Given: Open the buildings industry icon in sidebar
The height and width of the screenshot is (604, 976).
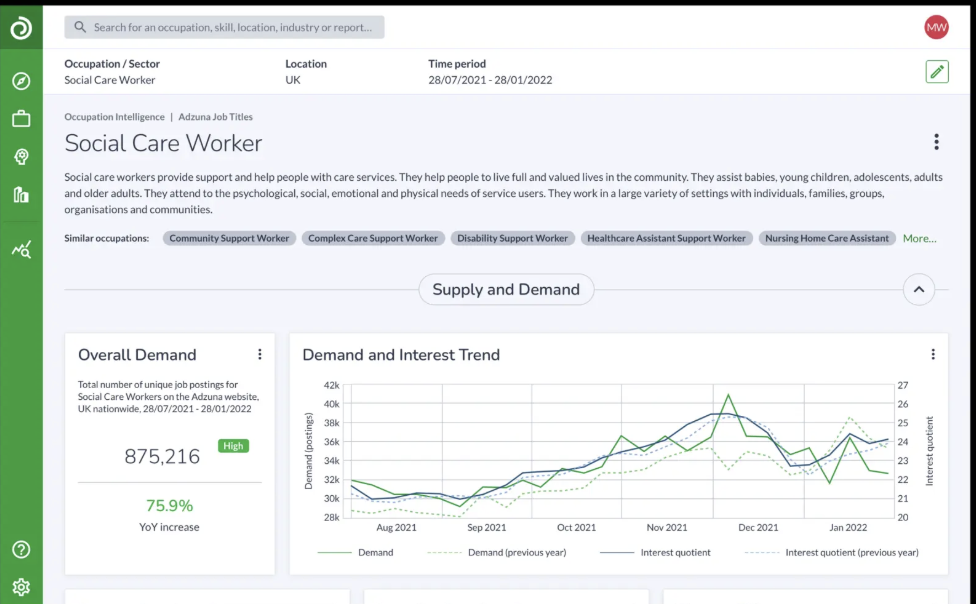Looking at the screenshot, I should pyautogui.click(x=21, y=195).
